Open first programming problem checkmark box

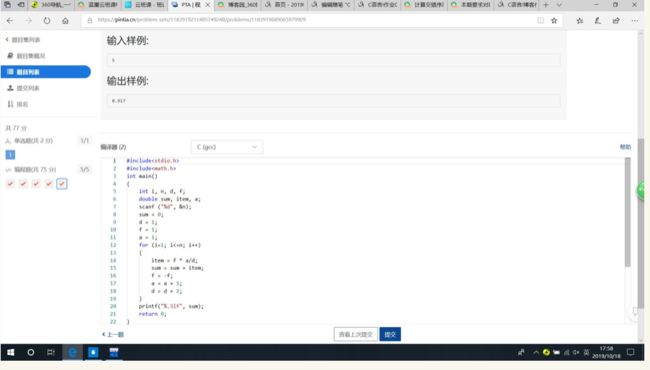(x=10, y=184)
